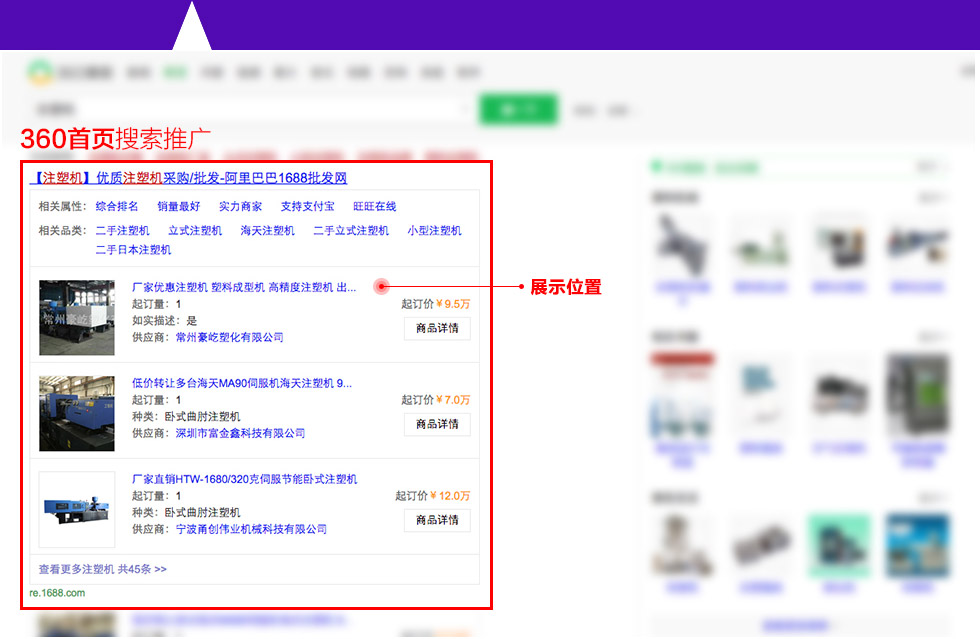This screenshot has width=980, height=639.
Task: Select the 销量最好 attribute link
Action: pos(179,206)
